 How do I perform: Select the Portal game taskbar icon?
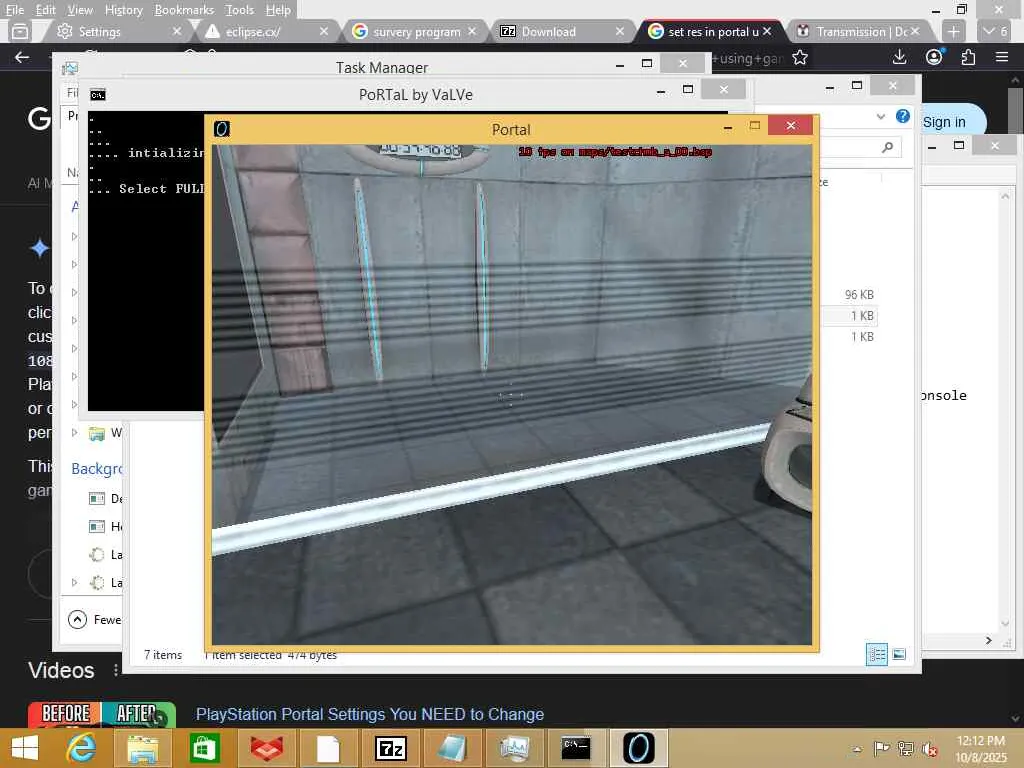(x=638, y=748)
